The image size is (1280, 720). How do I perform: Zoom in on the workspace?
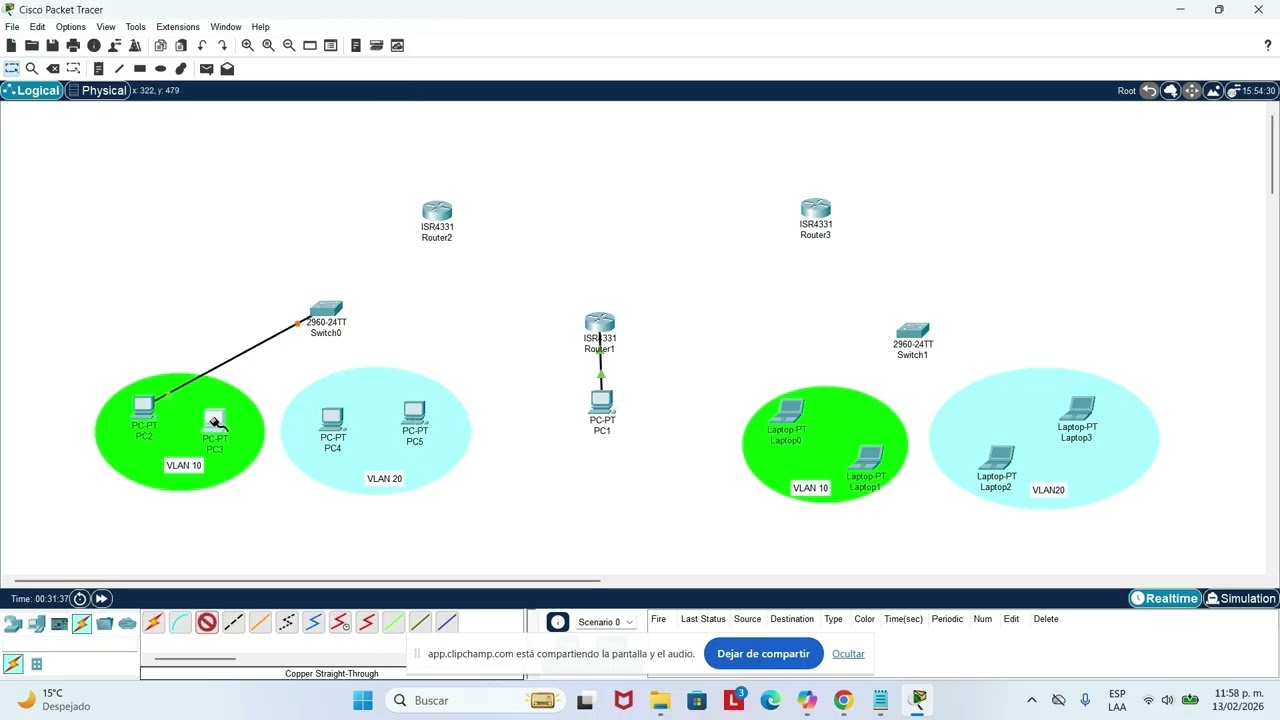(248, 45)
